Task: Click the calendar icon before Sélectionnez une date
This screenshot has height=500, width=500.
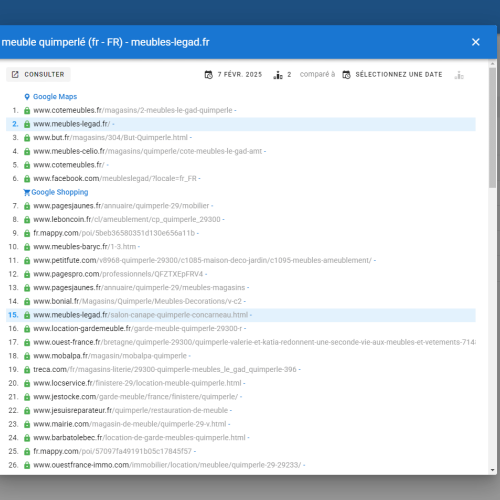Action: [347, 75]
